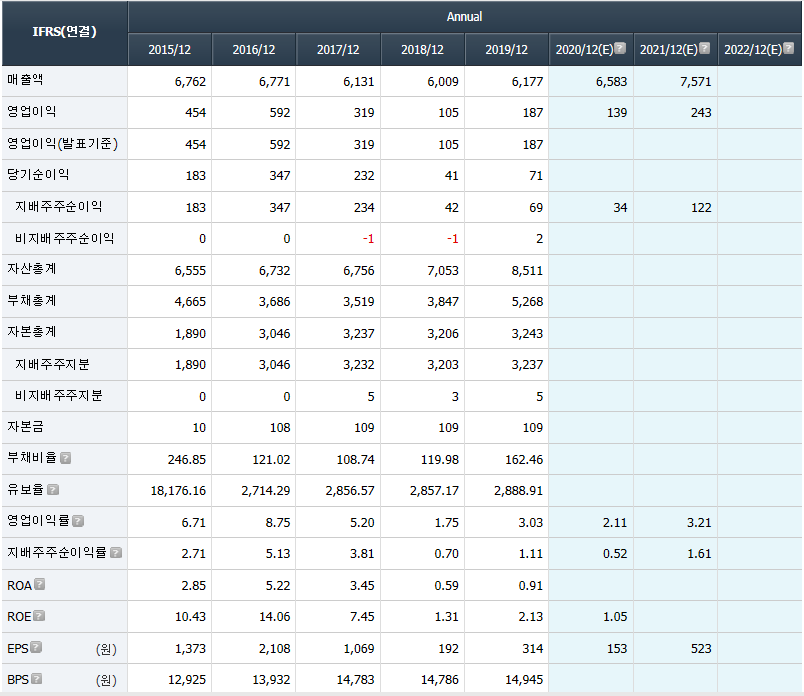Screen dimensions: 804x696
Task: Click ROE estimate value 1.05
Action: tap(615, 617)
